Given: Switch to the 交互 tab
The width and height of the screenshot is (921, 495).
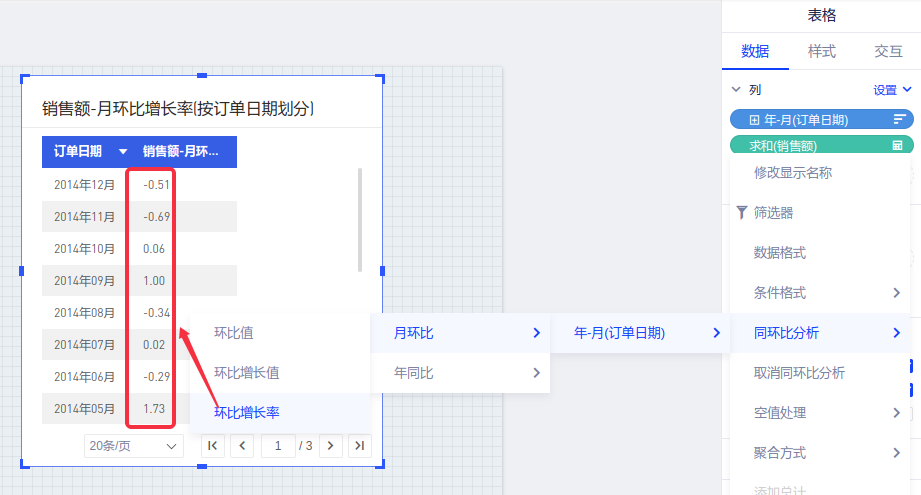Looking at the screenshot, I should (888, 52).
